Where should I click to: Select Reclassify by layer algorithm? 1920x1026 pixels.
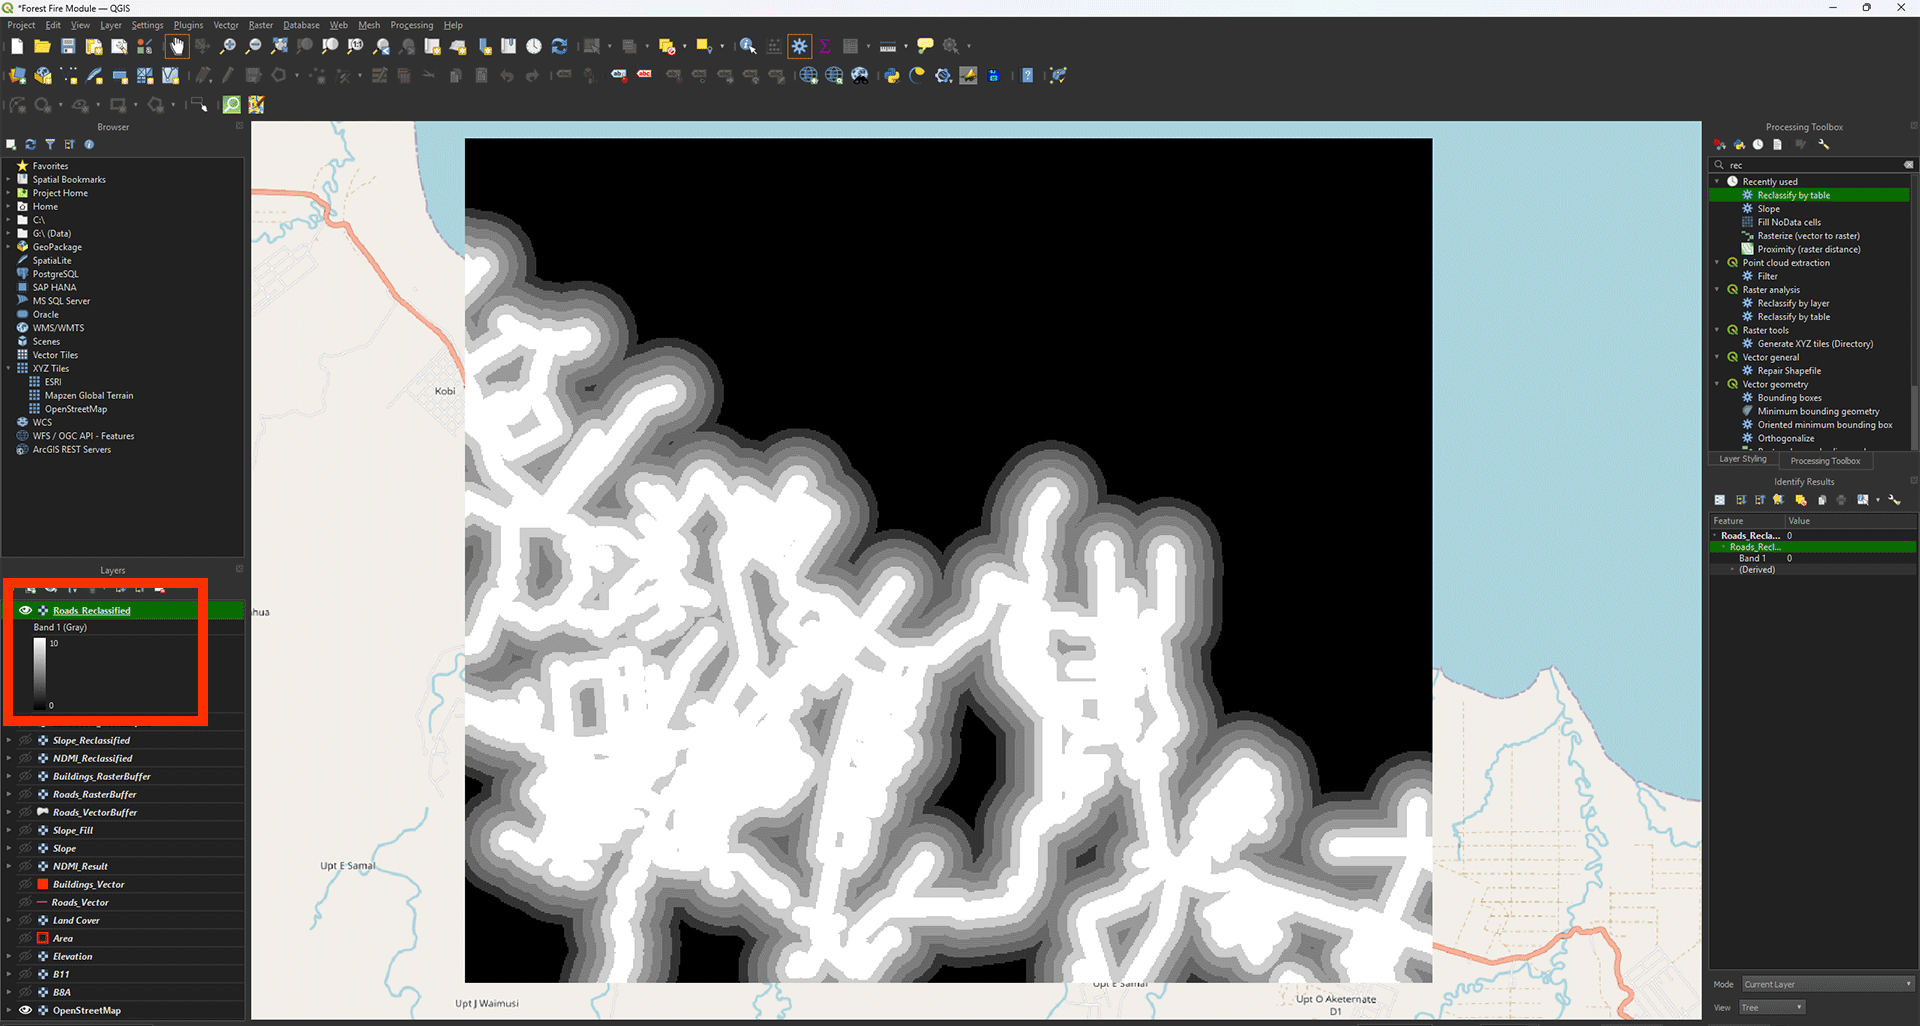pos(1793,303)
